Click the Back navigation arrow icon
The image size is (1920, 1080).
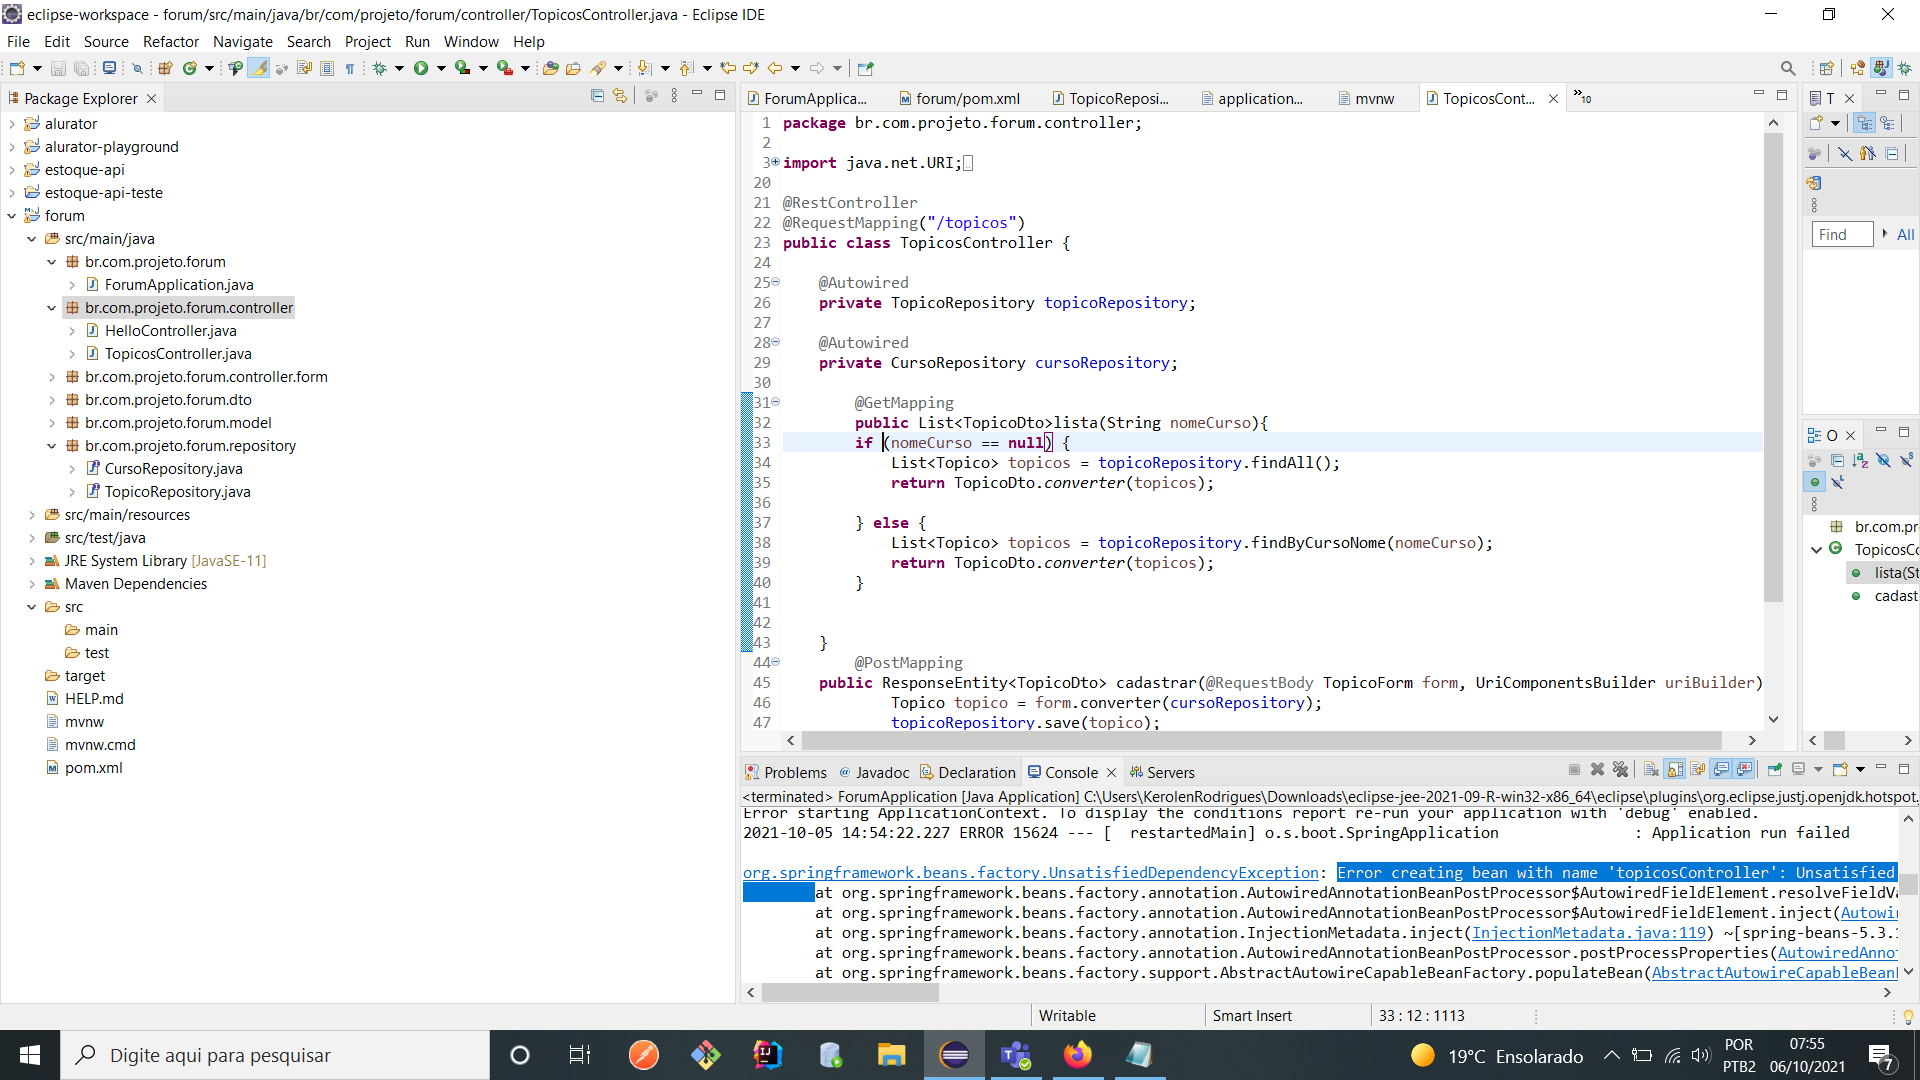tap(775, 68)
